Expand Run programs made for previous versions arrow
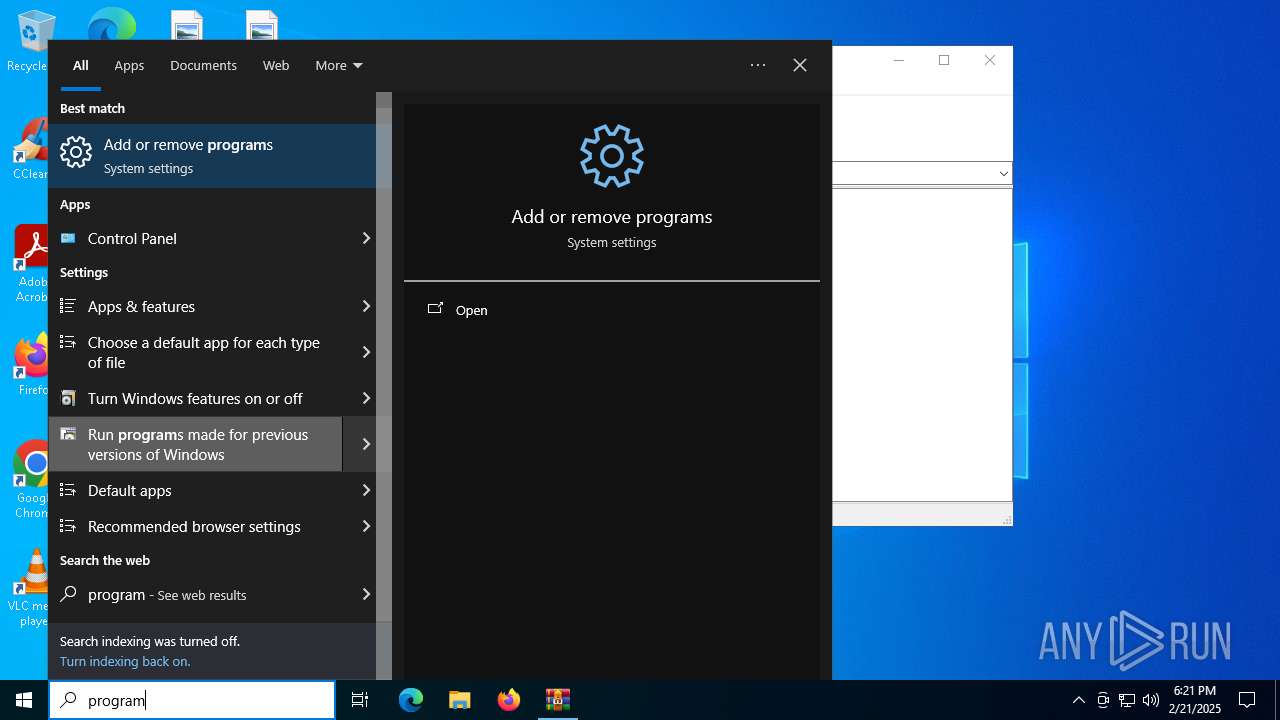1280x720 pixels. (366, 444)
